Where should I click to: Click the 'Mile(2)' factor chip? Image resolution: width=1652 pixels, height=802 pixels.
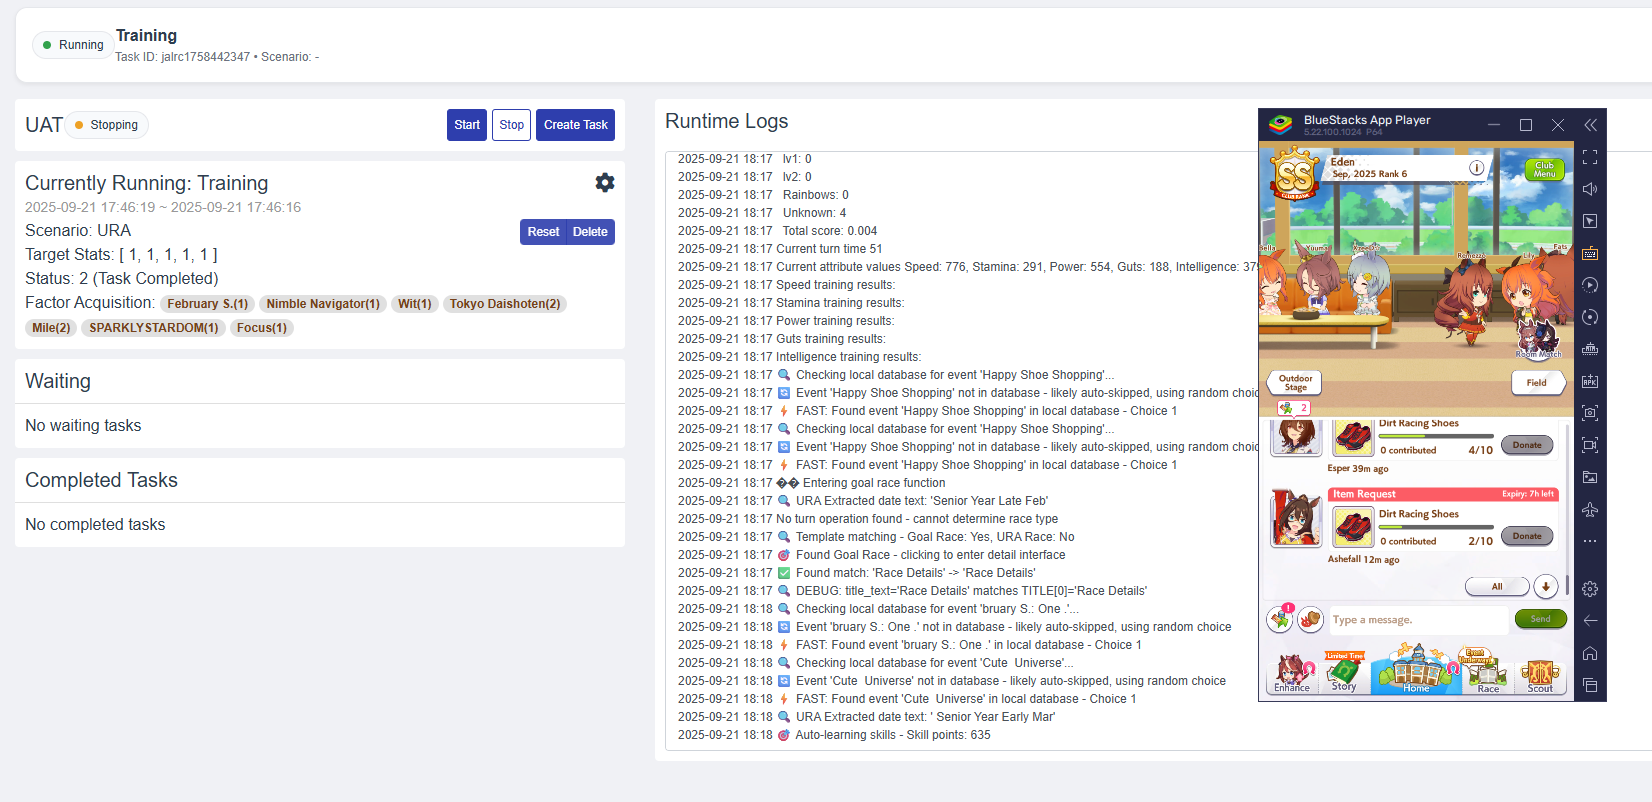pos(51,328)
